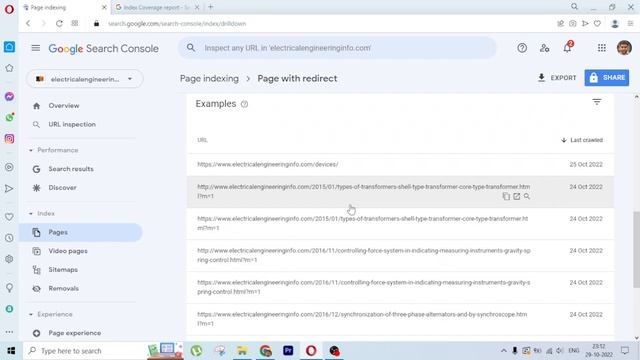Collapse the Index section
Screen dimensions: 640x360
[x=31, y=213]
